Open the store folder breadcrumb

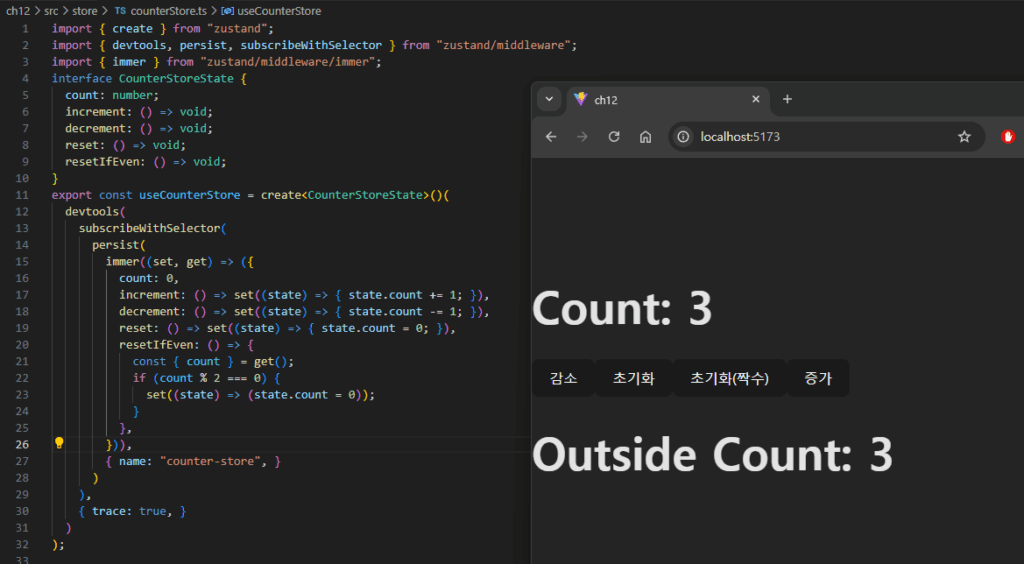point(85,10)
